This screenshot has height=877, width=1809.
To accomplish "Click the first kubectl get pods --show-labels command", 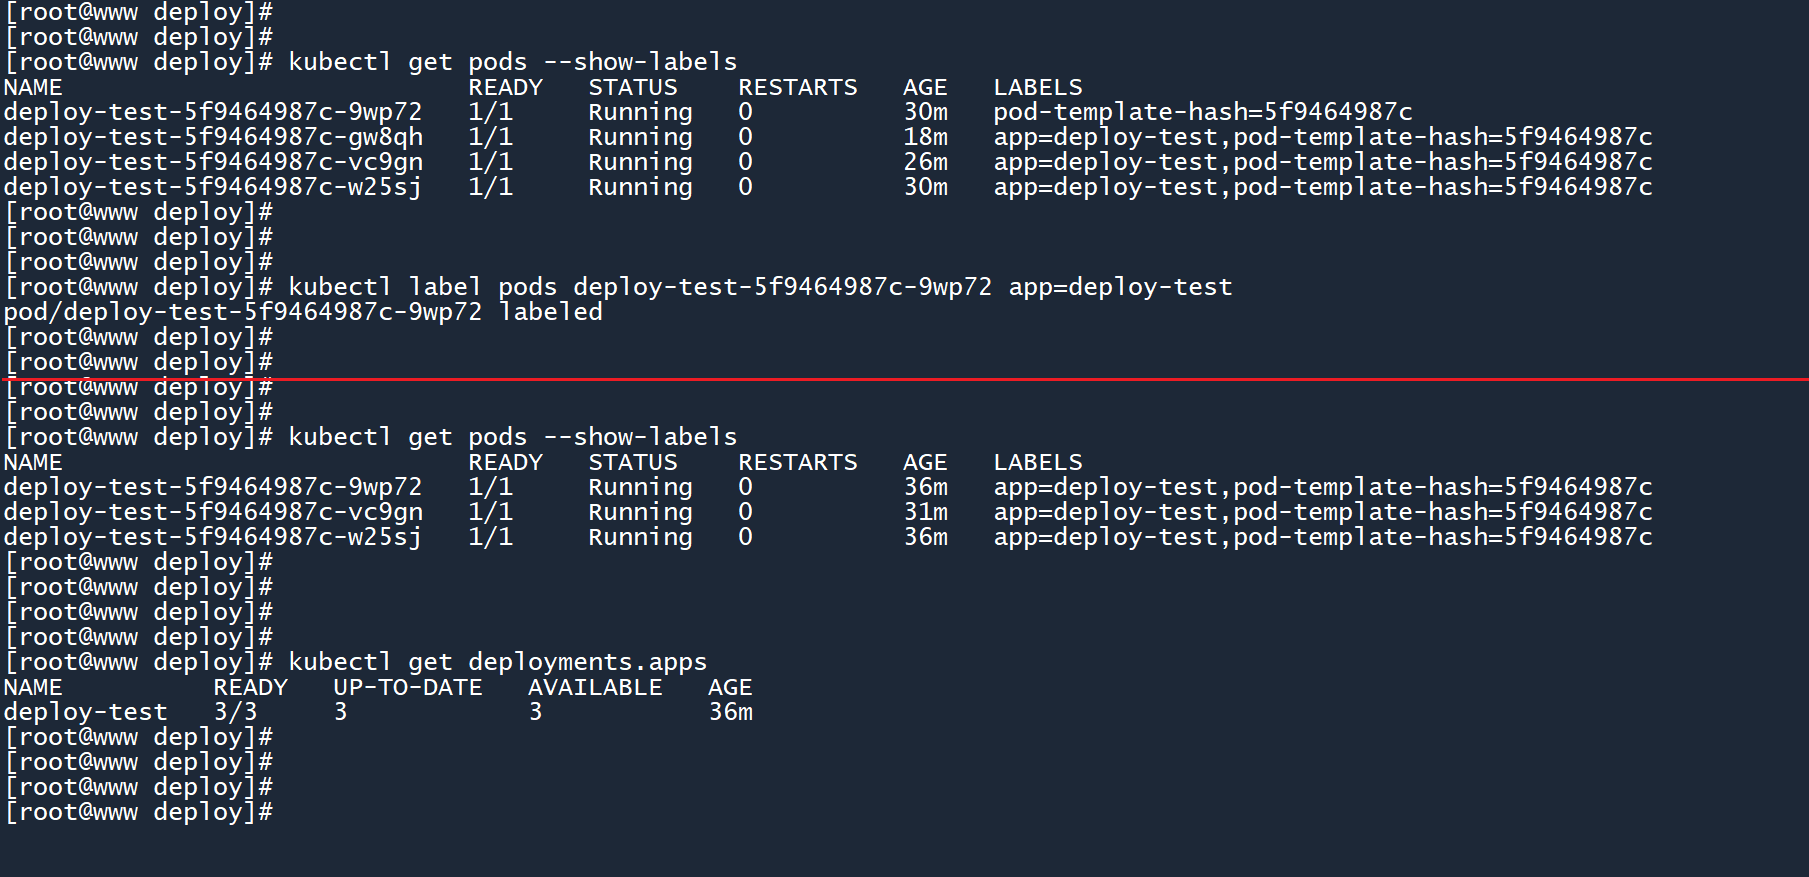I will pyautogui.click(x=512, y=62).
